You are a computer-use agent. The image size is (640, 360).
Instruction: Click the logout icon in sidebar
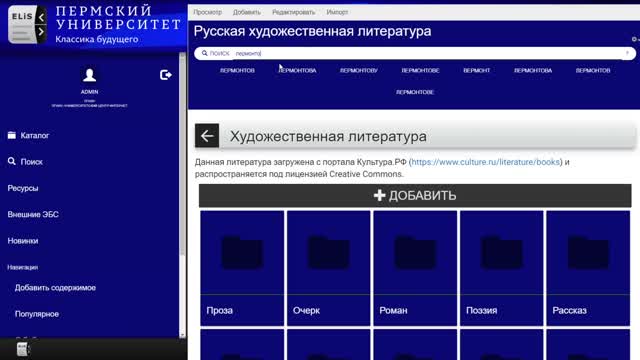[x=166, y=75]
